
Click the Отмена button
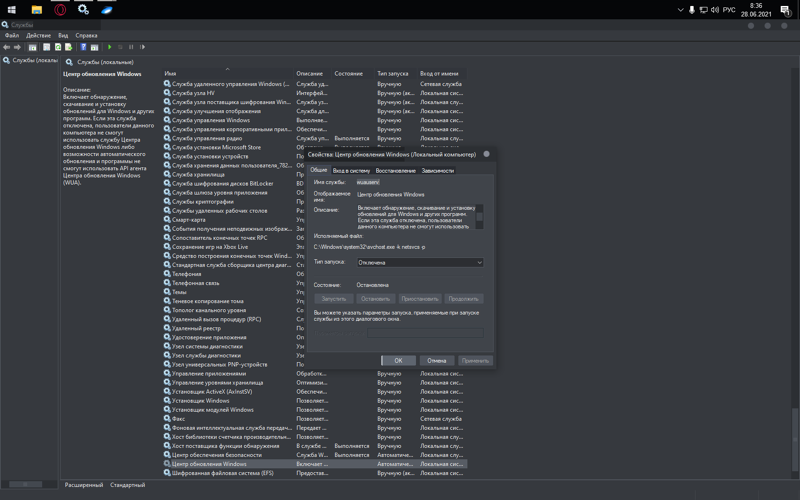pyautogui.click(x=437, y=360)
